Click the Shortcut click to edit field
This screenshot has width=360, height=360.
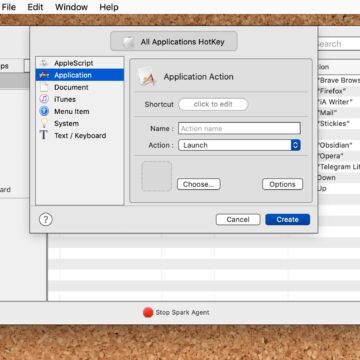(213, 104)
